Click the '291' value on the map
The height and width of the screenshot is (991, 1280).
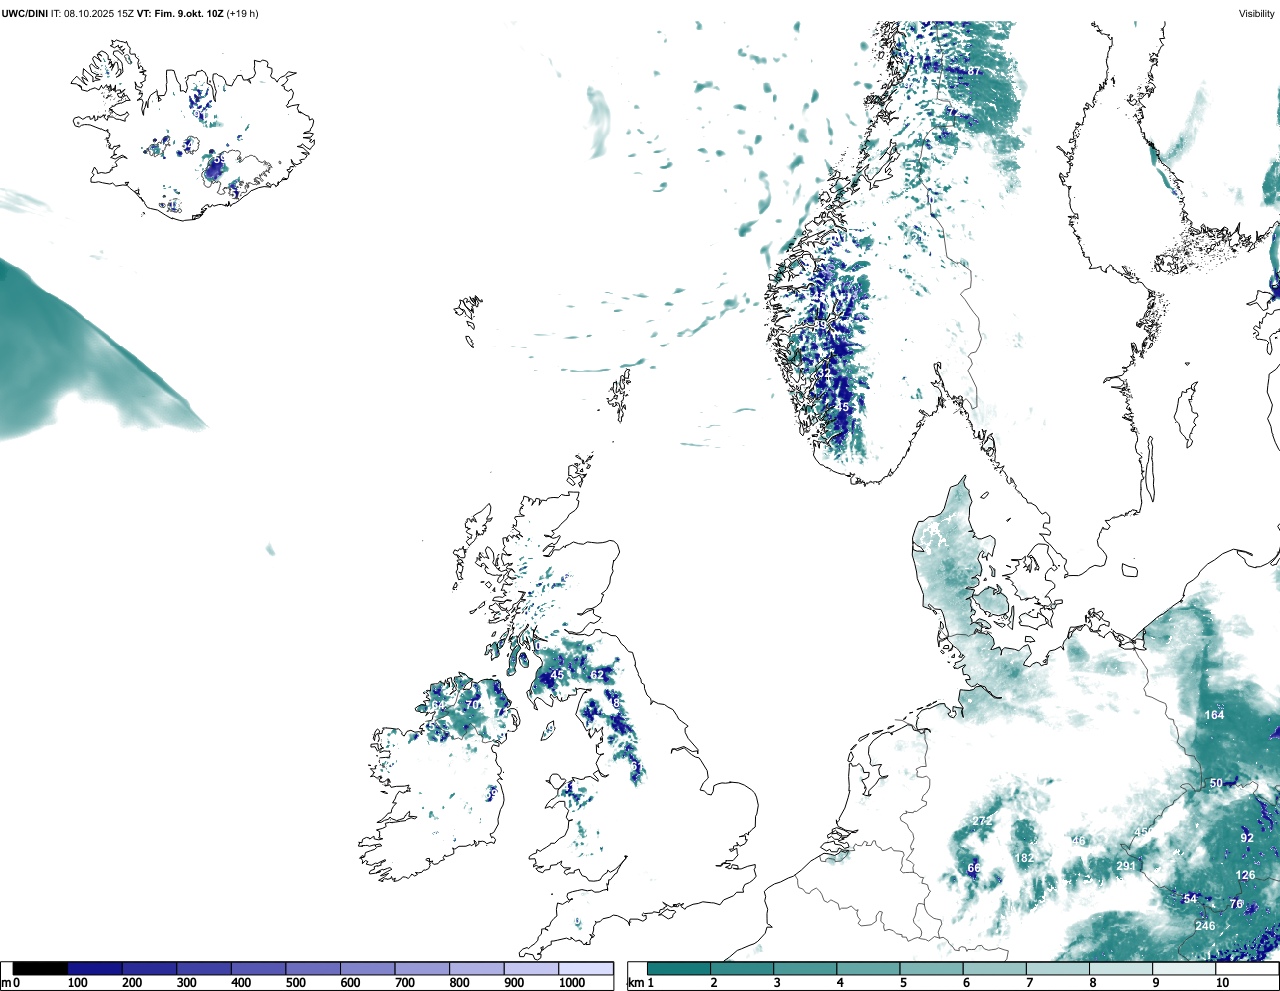[x=1126, y=866]
